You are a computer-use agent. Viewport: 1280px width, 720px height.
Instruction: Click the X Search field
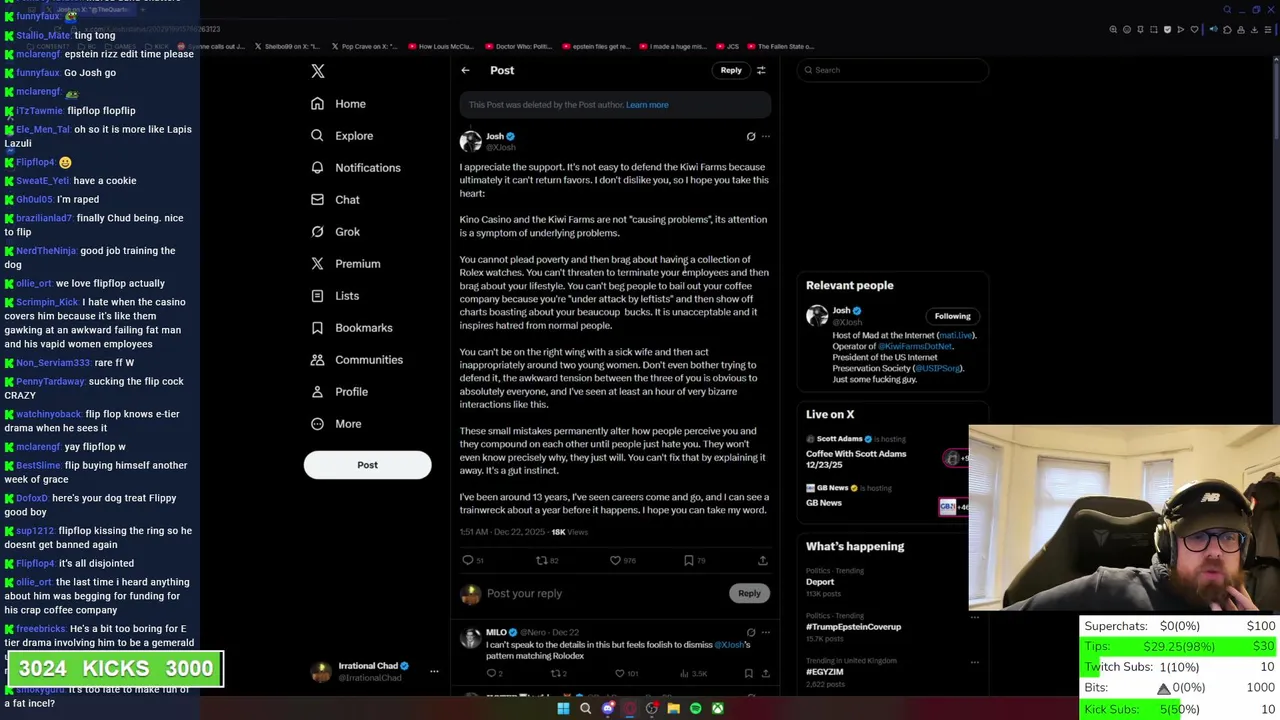[893, 70]
